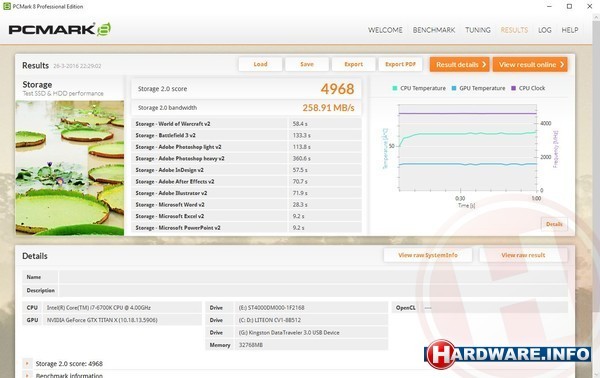This screenshot has width=600, height=378.
Task: Click View raw SystemInfo
Action: click(x=428, y=255)
